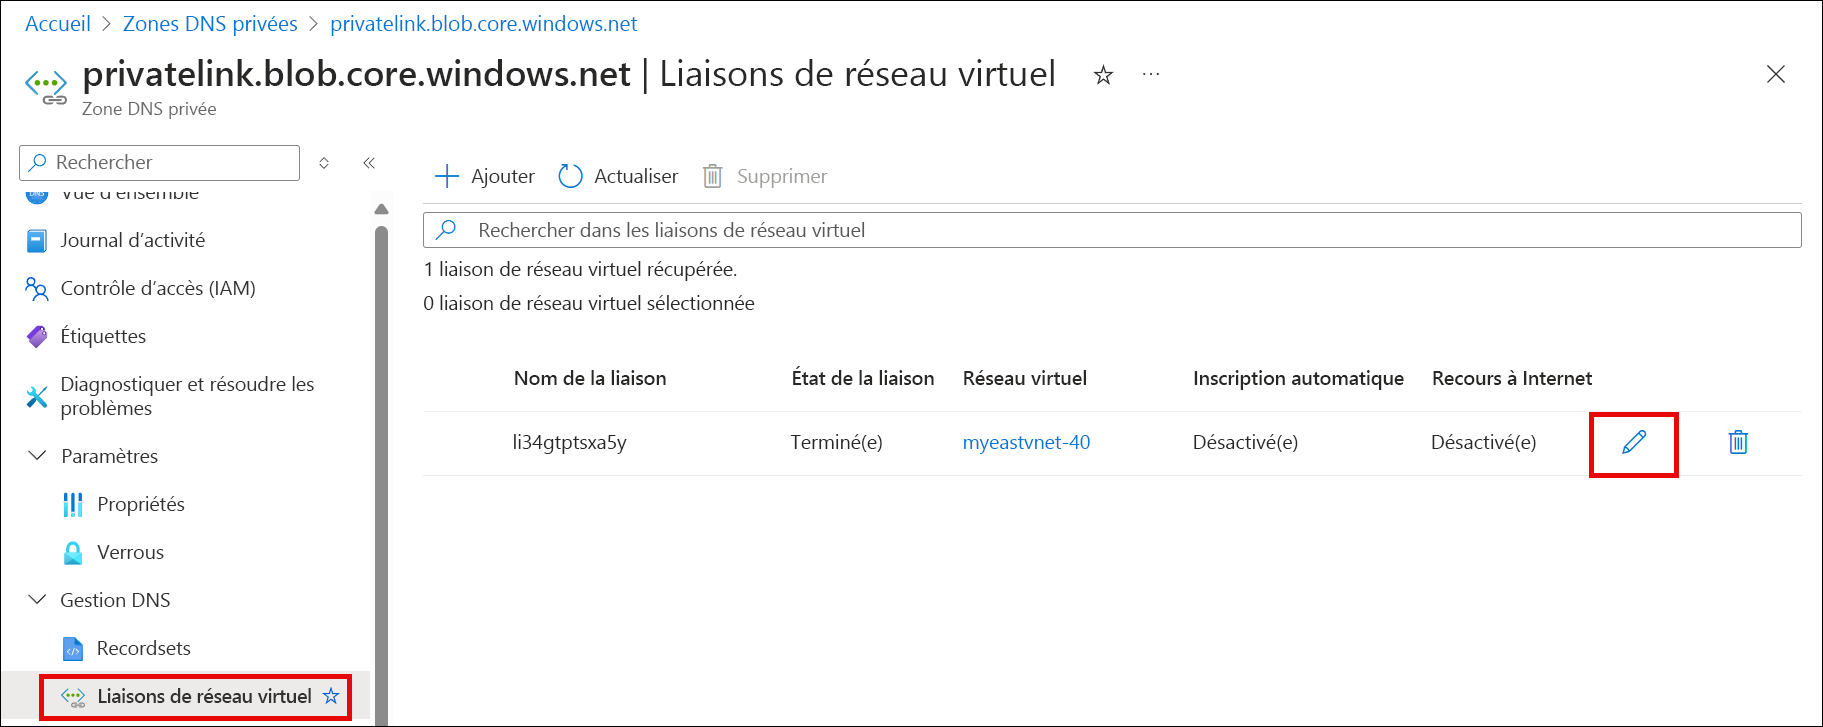The width and height of the screenshot is (1823, 727).
Task: Collapse the Paramètres section
Action: [x=37, y=456]
